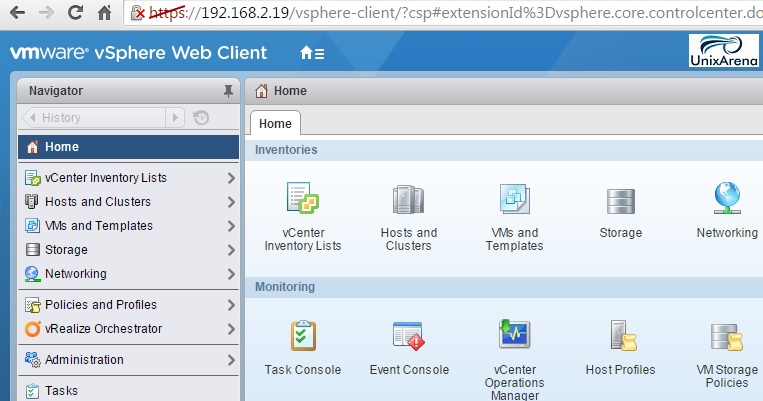Click the browser home icon
763x401 pixels.
[105, 13]
